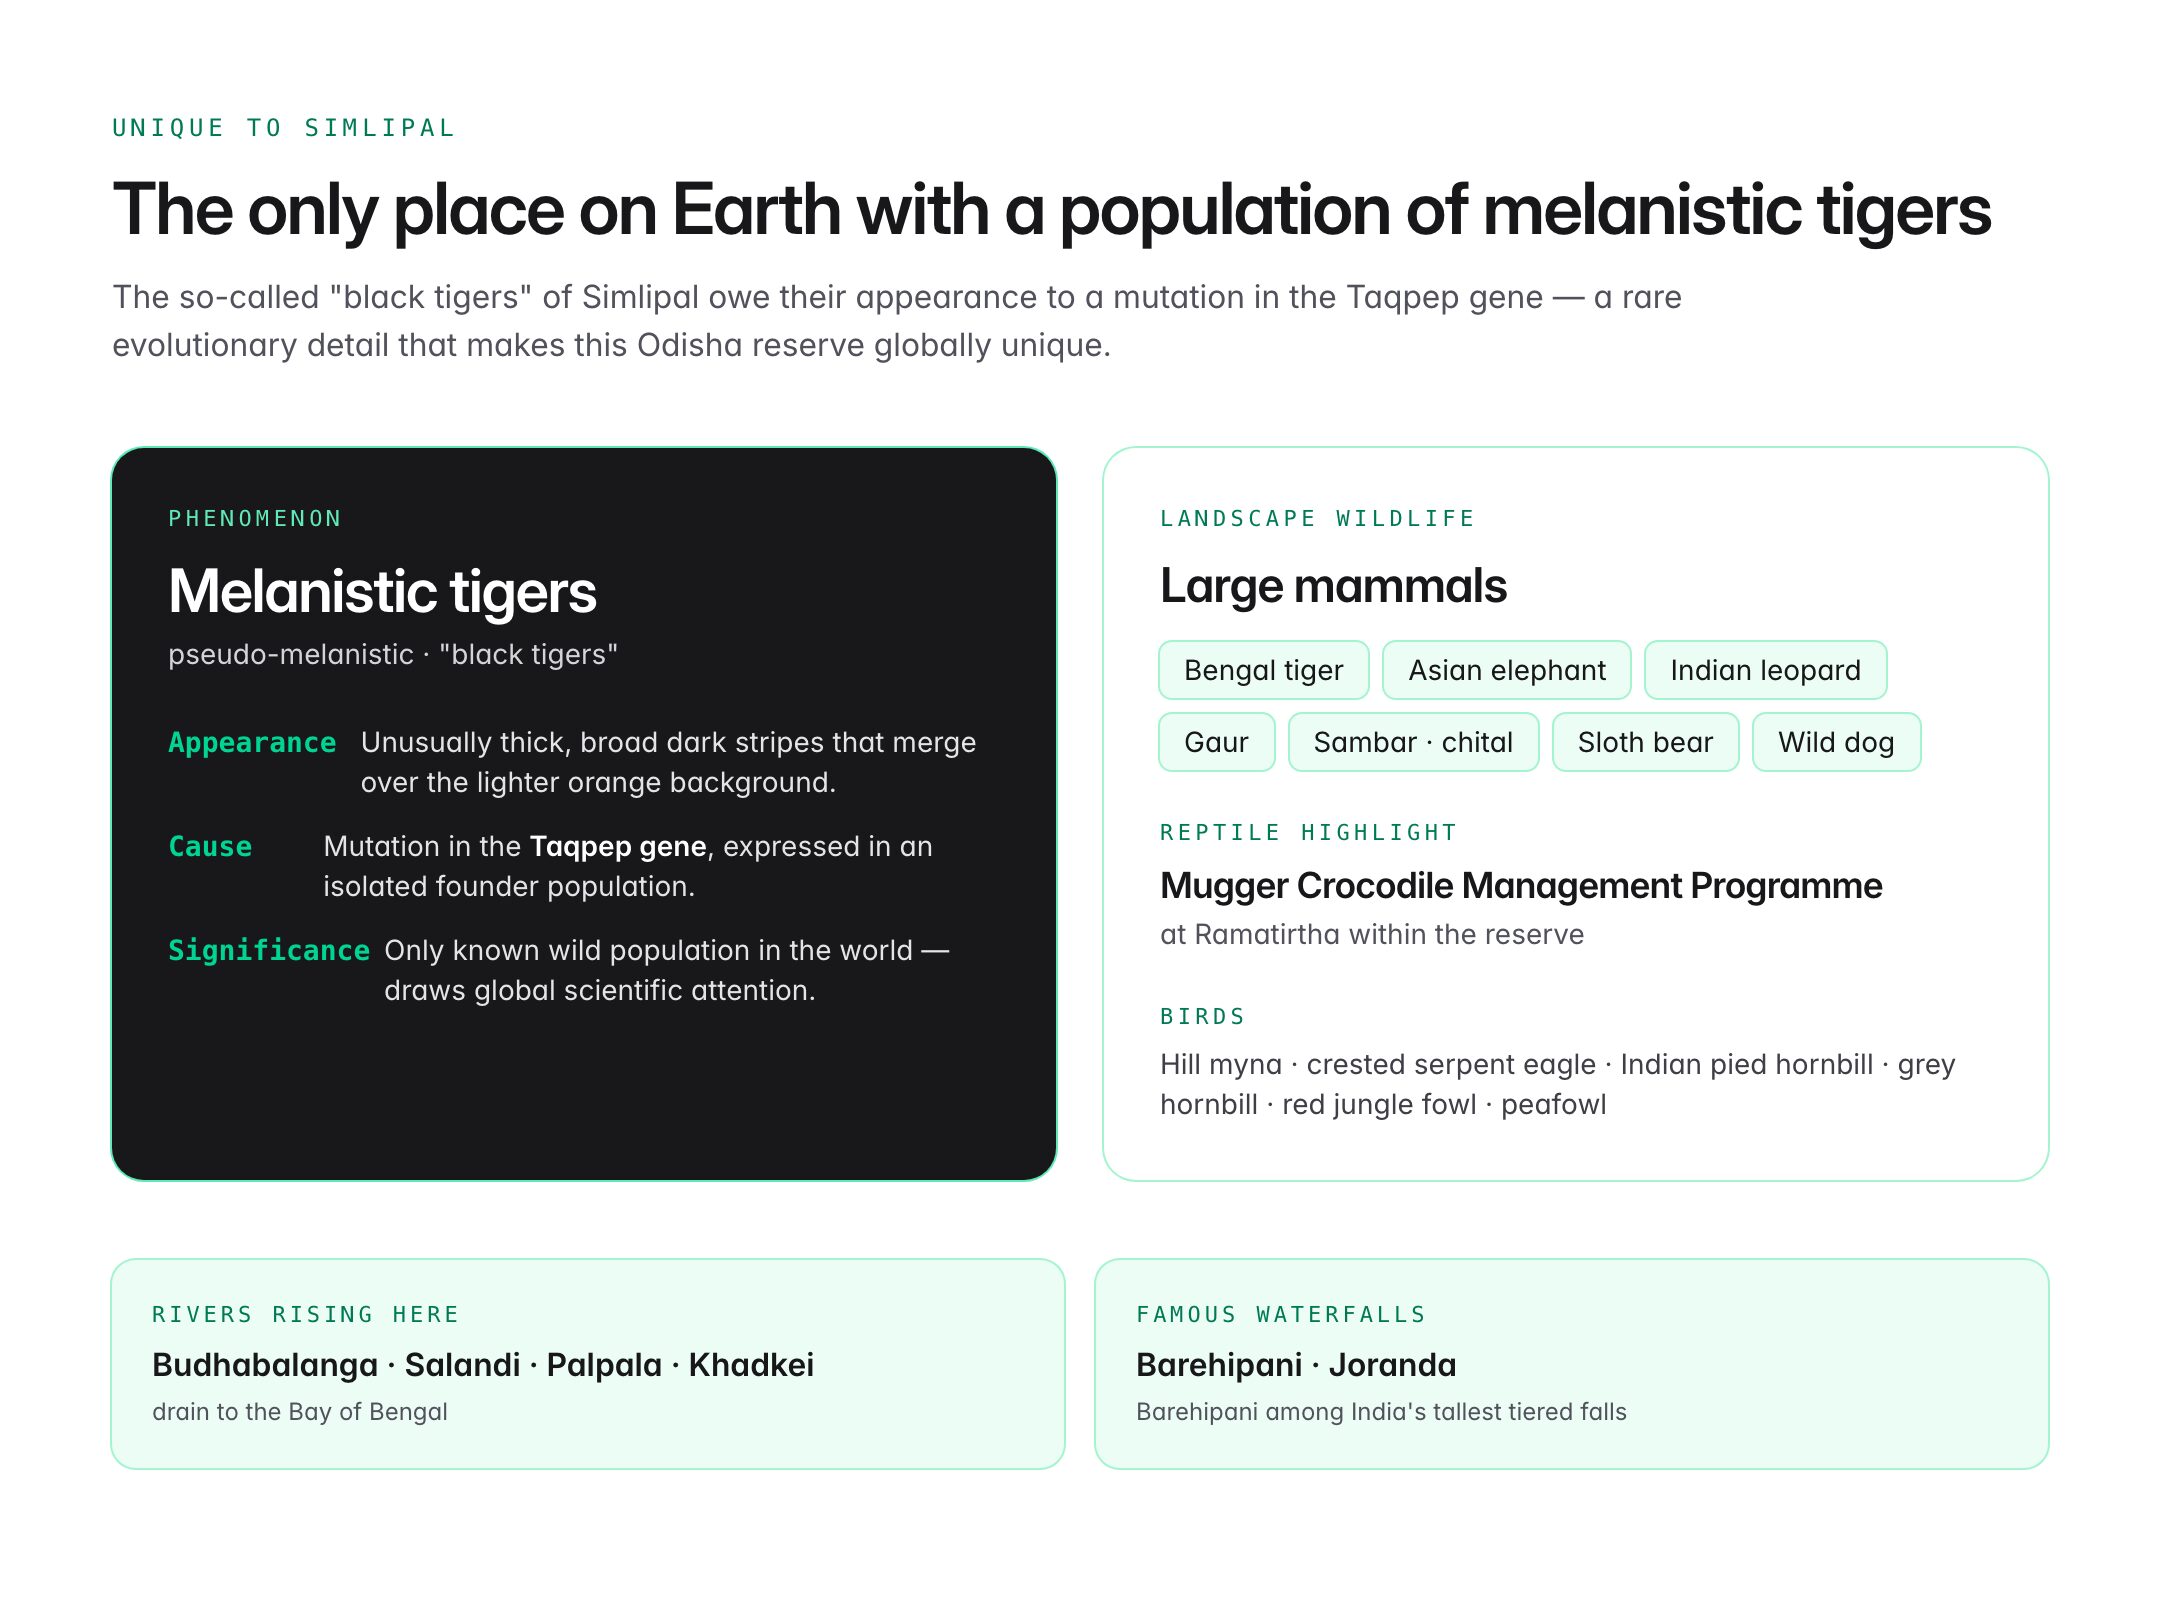The width and height of the screenshot is (2160, 1600).
Task: Select the Appearance label
Action: click(252, 743)
